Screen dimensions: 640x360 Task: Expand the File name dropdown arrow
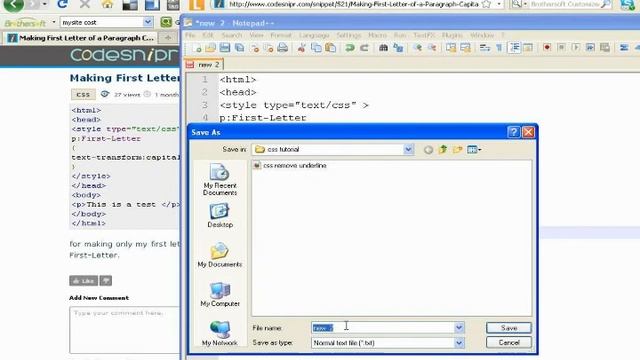pyautogui.click(x=459, y=328)
